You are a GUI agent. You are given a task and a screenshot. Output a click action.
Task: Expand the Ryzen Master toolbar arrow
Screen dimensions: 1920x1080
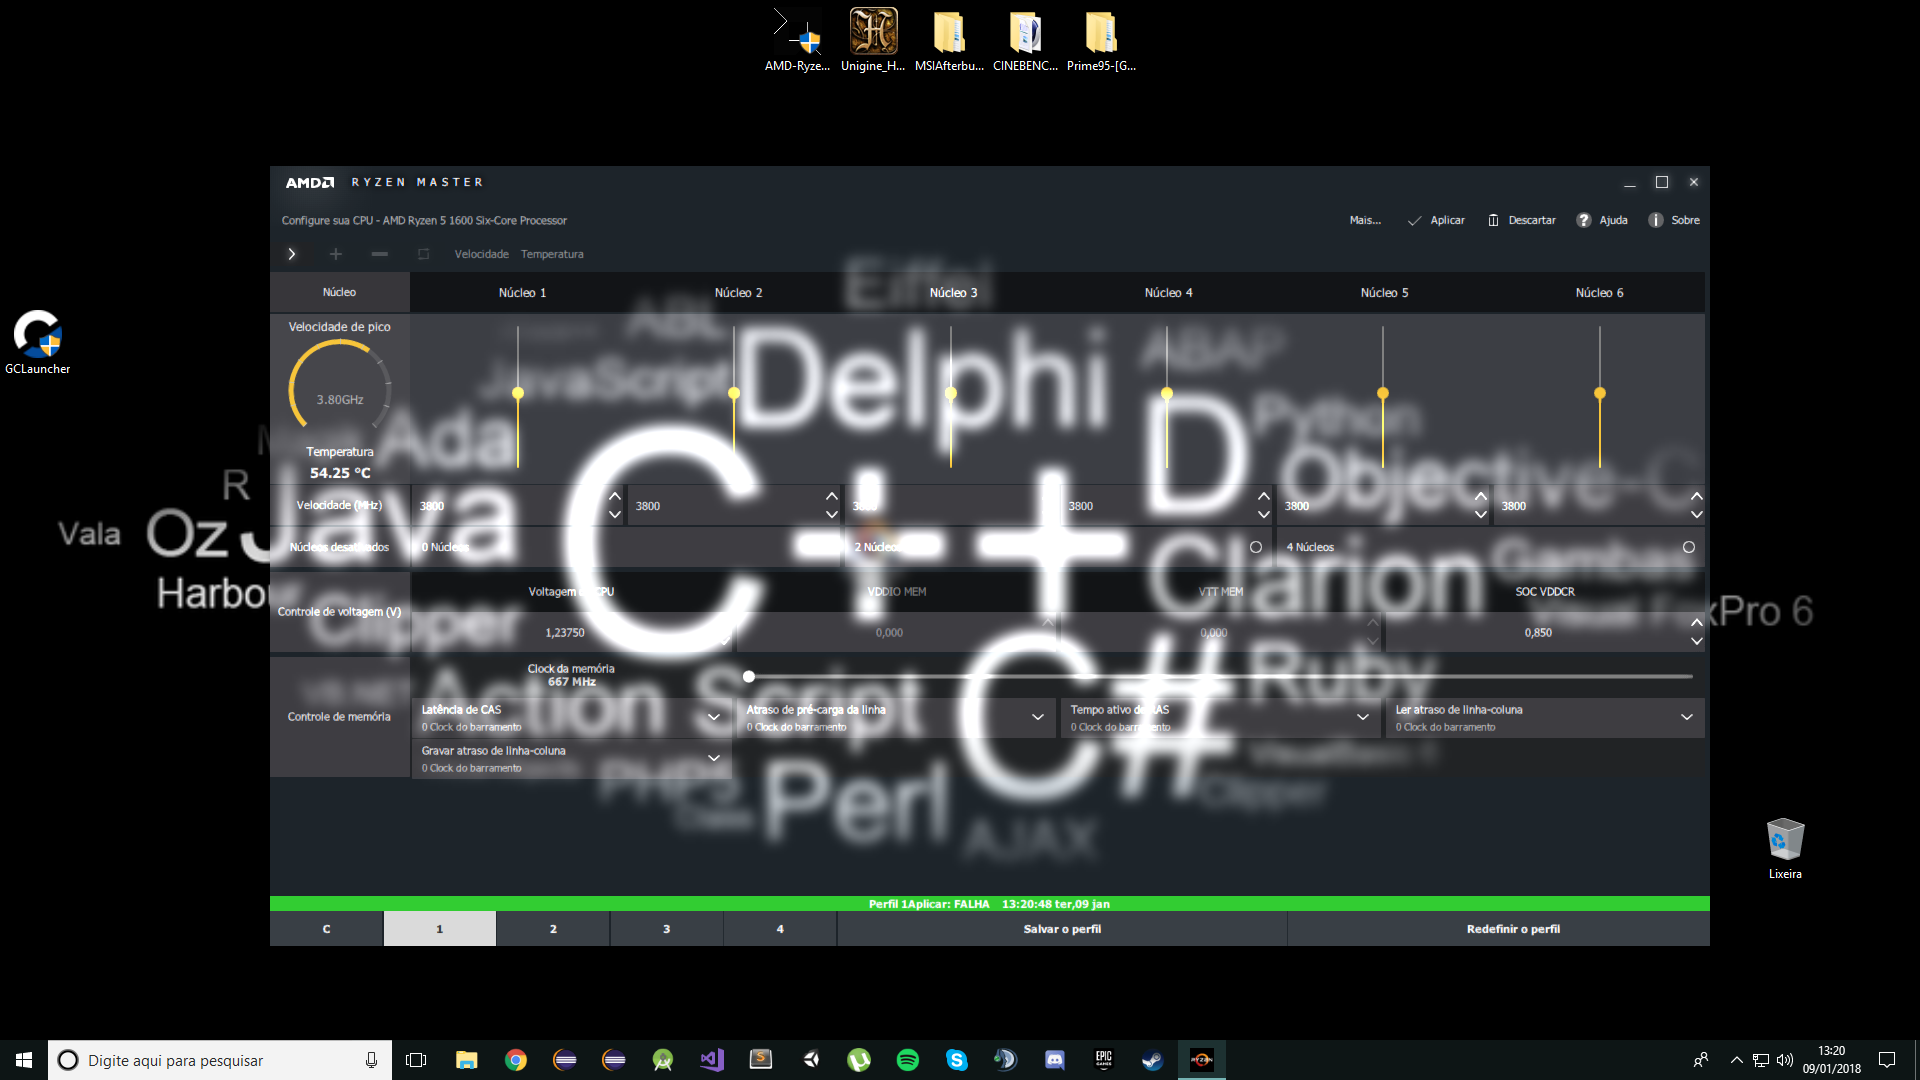click(x=291, y=254)
